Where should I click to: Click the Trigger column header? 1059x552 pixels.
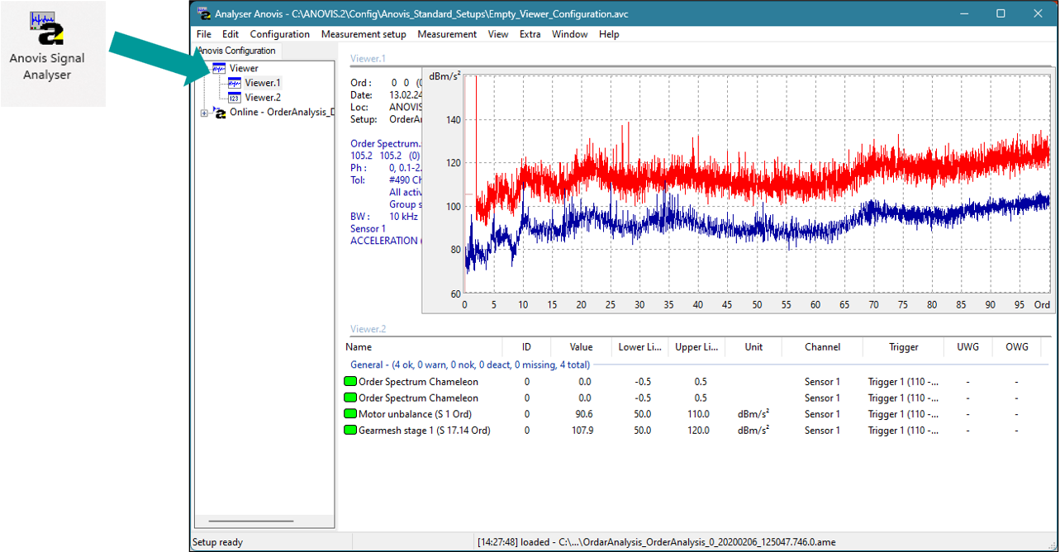[x=903, y=347]
